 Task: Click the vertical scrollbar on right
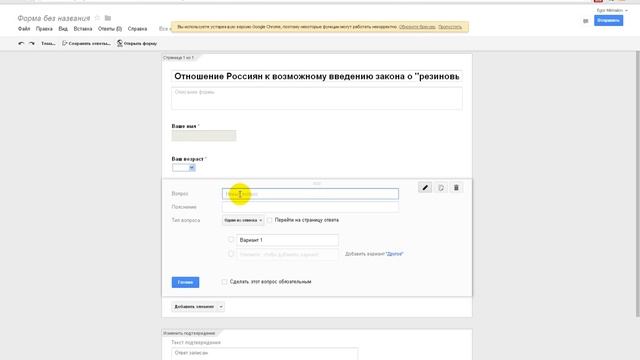tap(638, 184)
